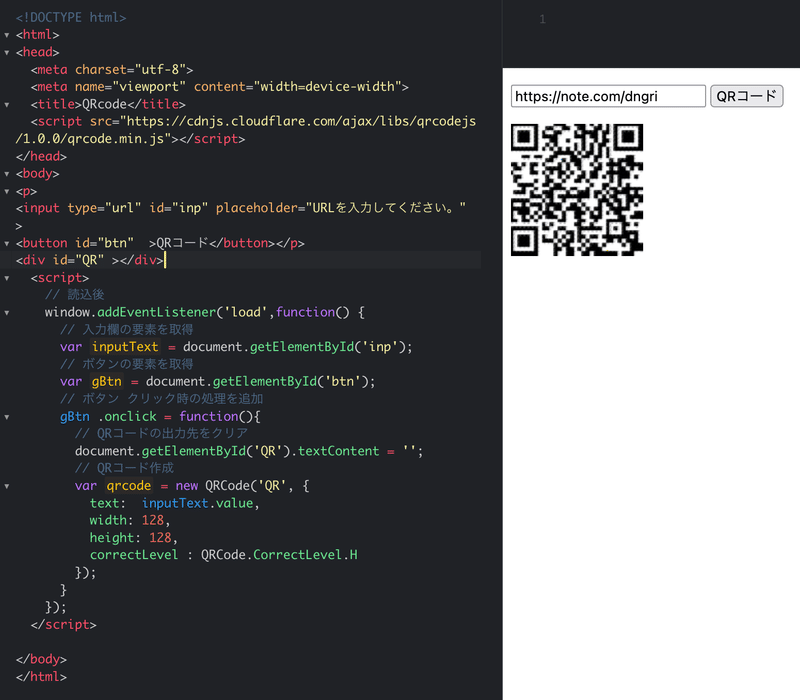Collapse the gBtn.onclick function body
Screen dimensions: 800x700
[7, 416]
